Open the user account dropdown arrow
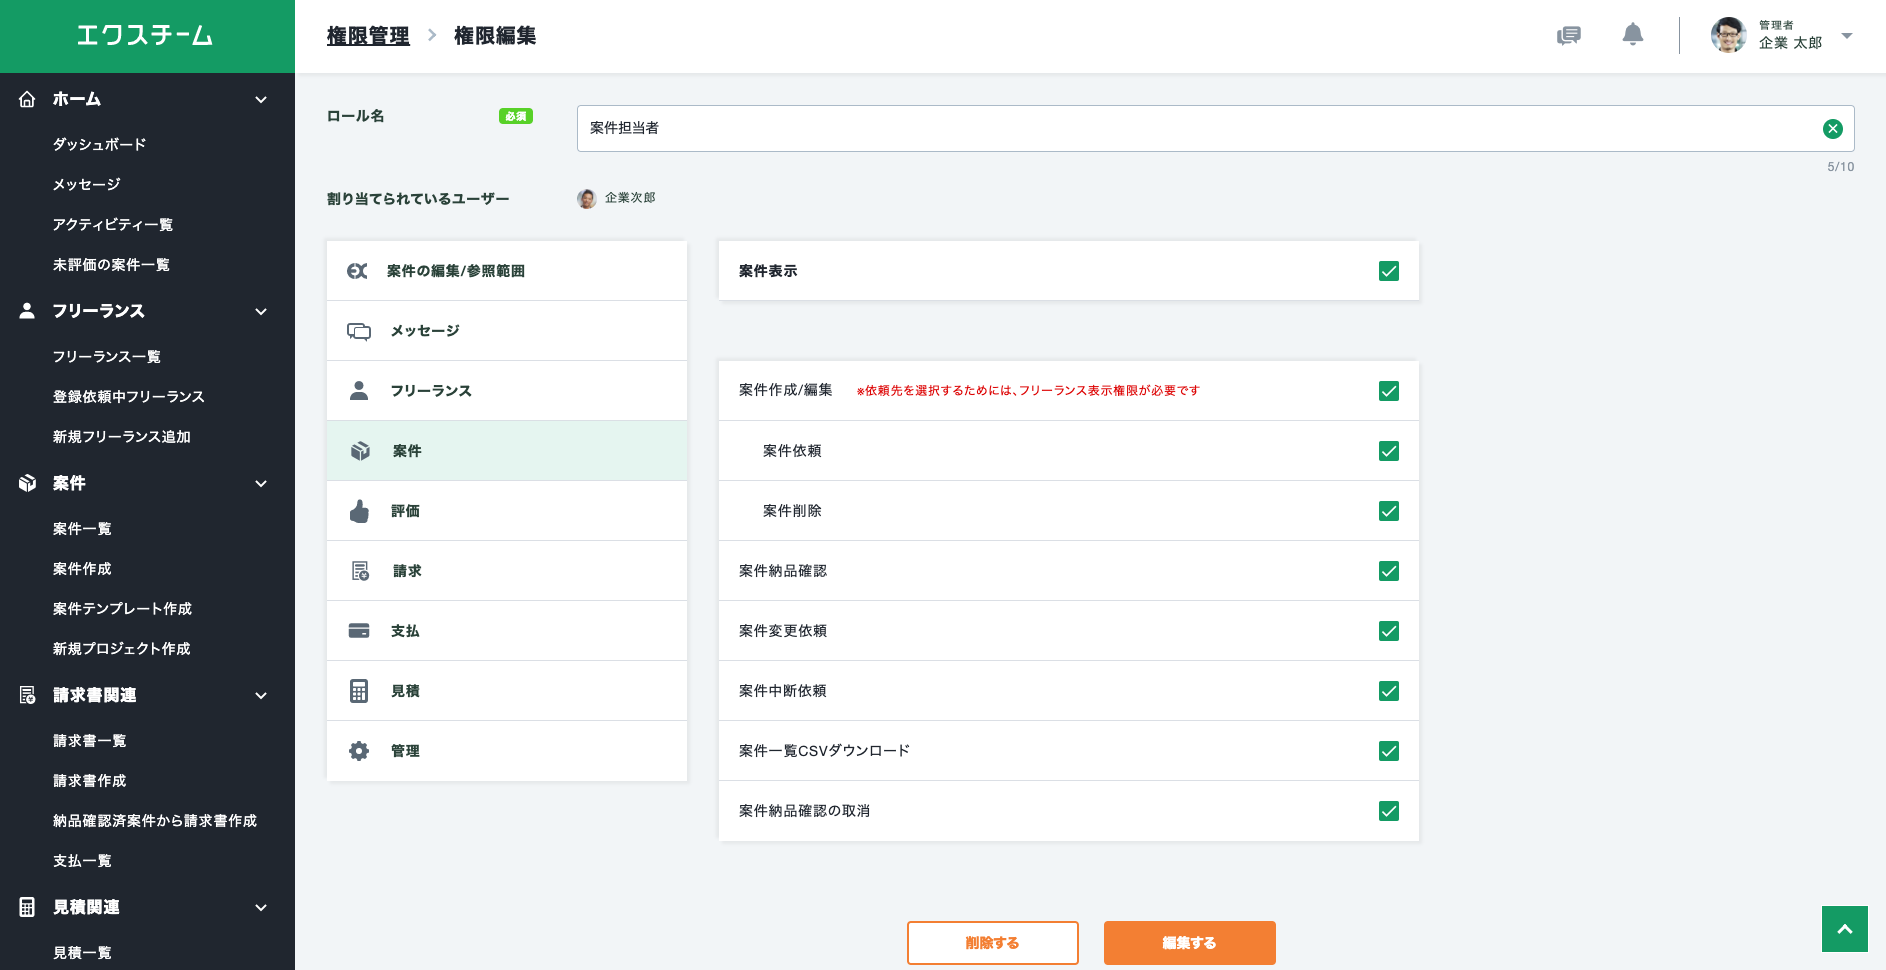The width and height of the screenshot is (1886, 970). tap(1846, 36)
